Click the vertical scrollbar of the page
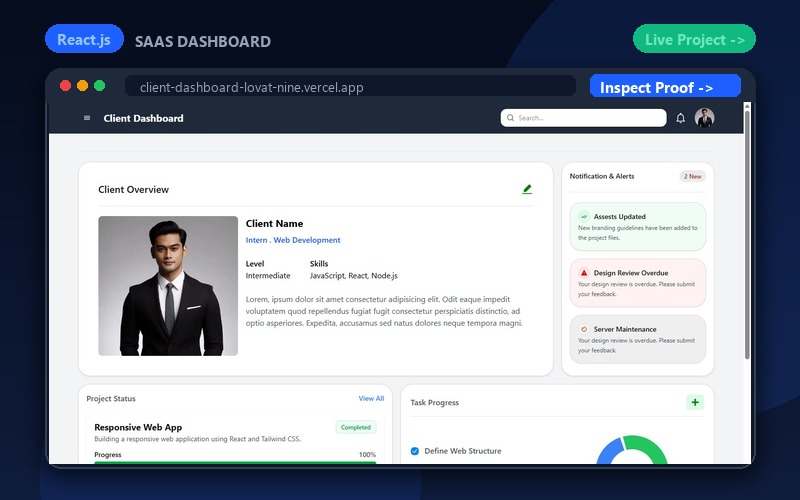Image resolution: width=800 pixels, height=500 pixels. coord(747,235)
